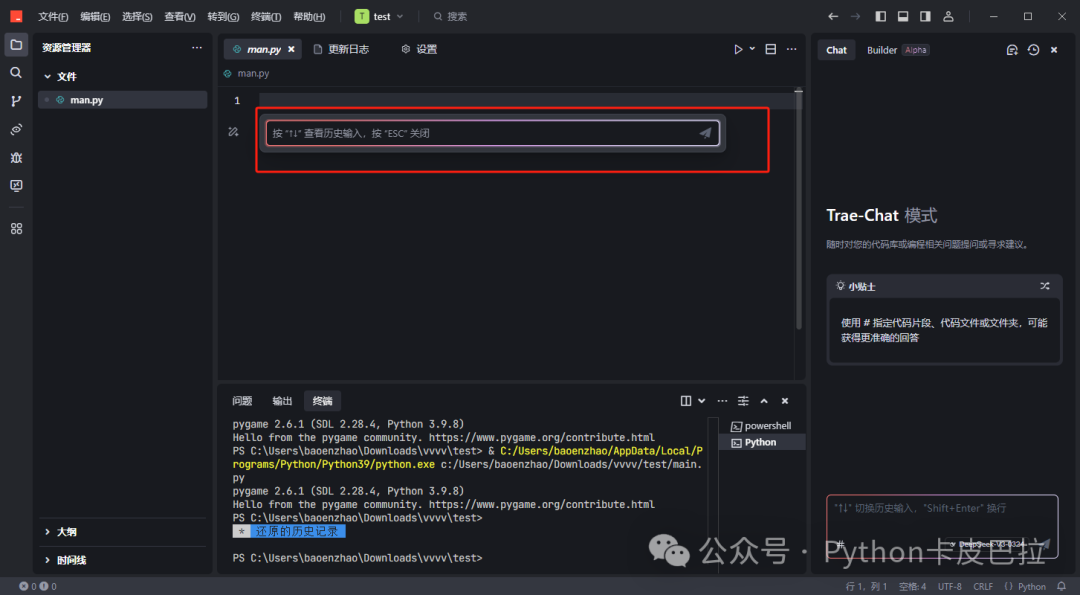This screenshot has height=595, width=1080.
Task: Start a new chat with the icon
Action: tap(1012, 50)
